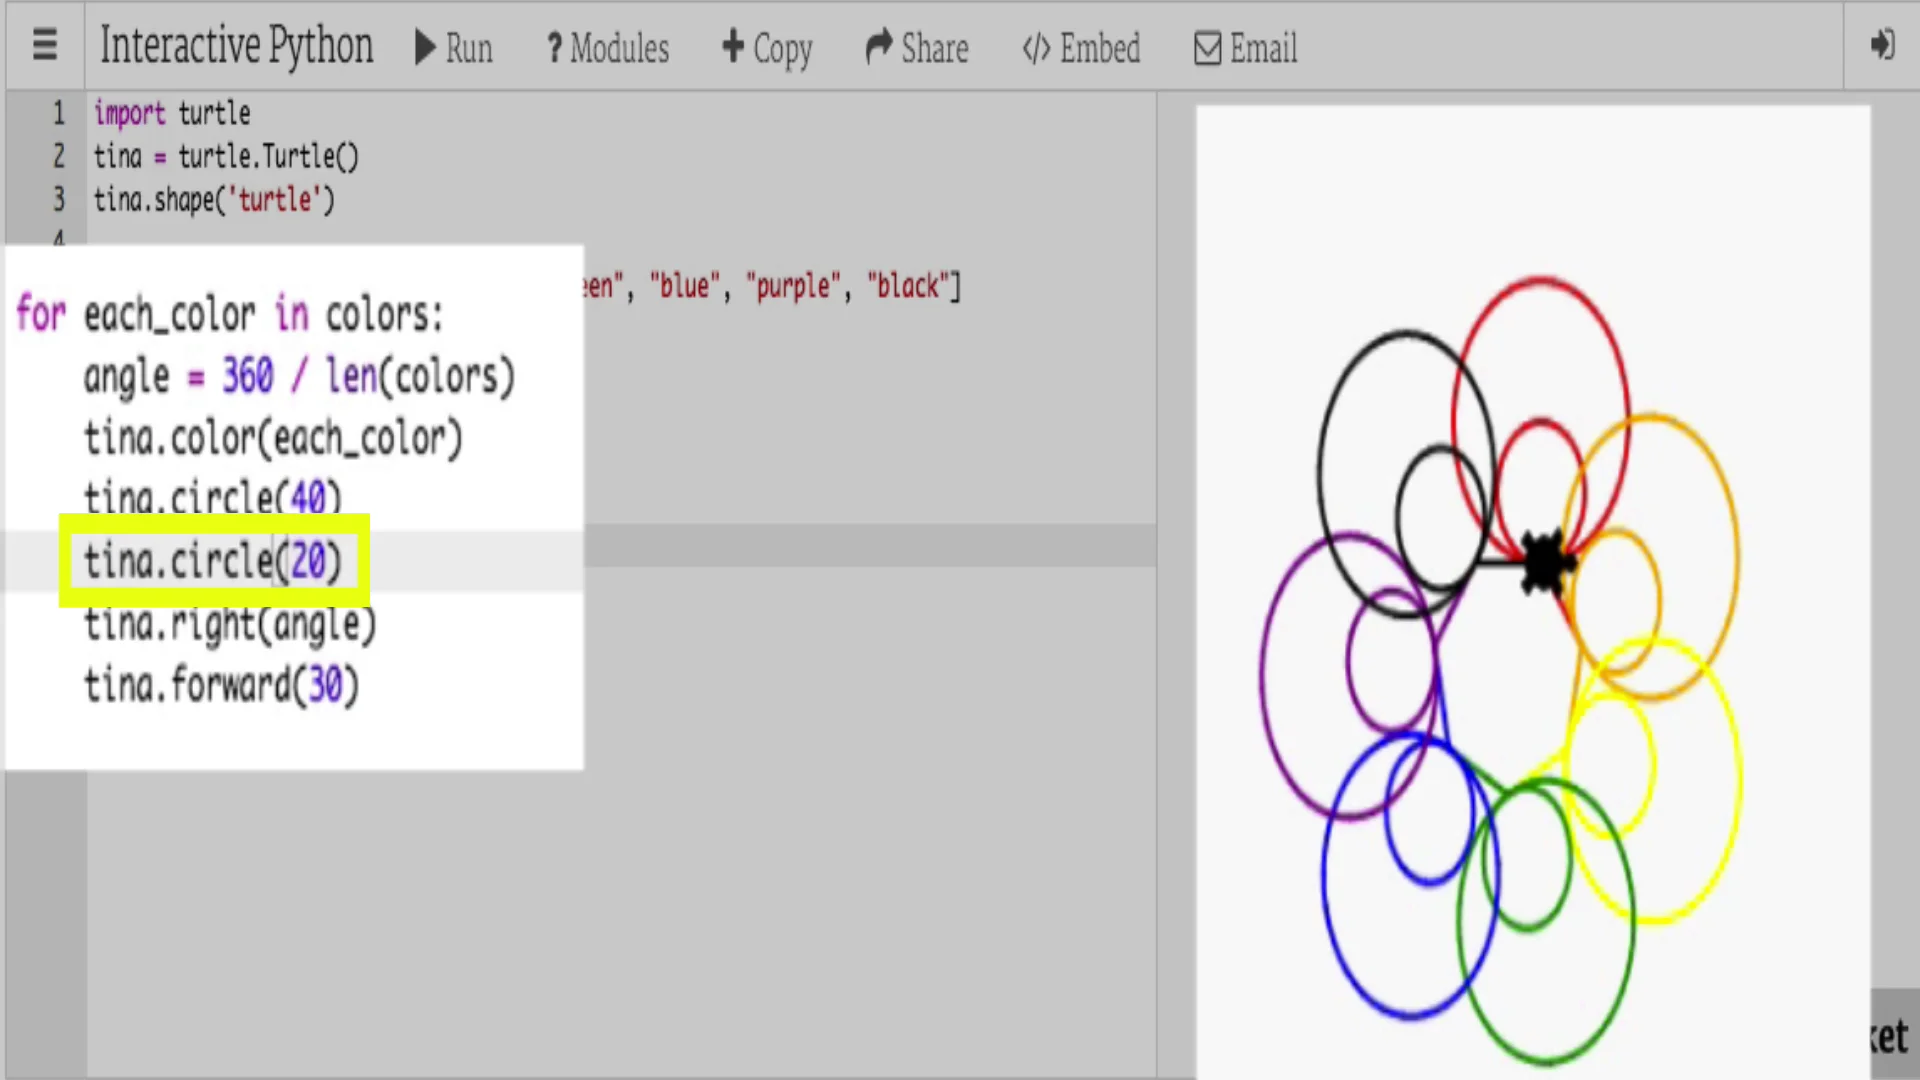1920x1080 pixels.
Task: Click the turtle in the canvas
Action: coord(1545,563)
